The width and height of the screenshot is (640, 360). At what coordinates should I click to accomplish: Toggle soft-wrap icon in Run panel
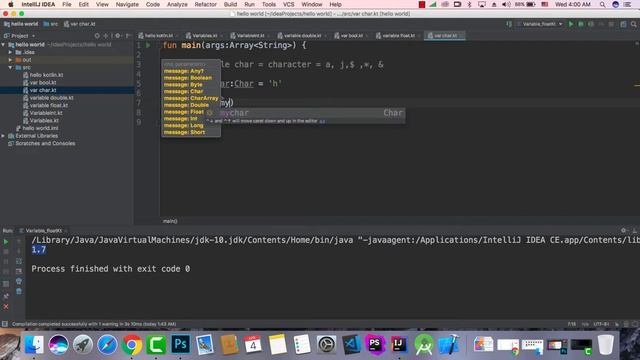(19, 261)
